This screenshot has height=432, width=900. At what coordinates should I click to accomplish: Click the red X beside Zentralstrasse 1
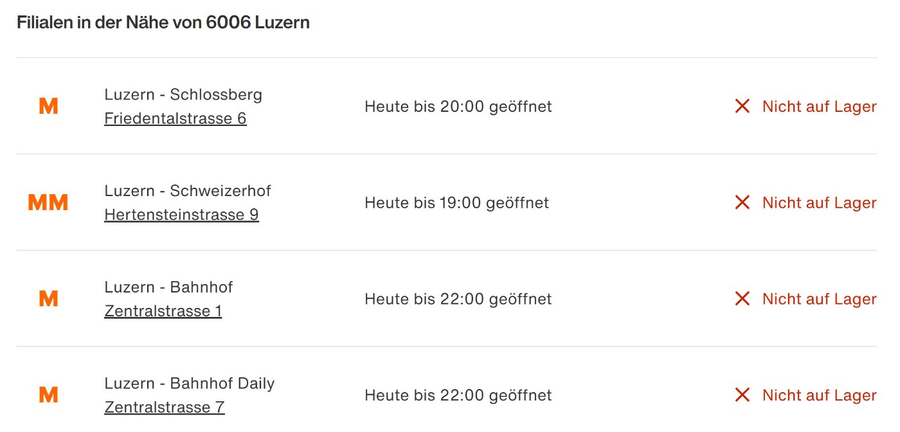tap(742, 299)
